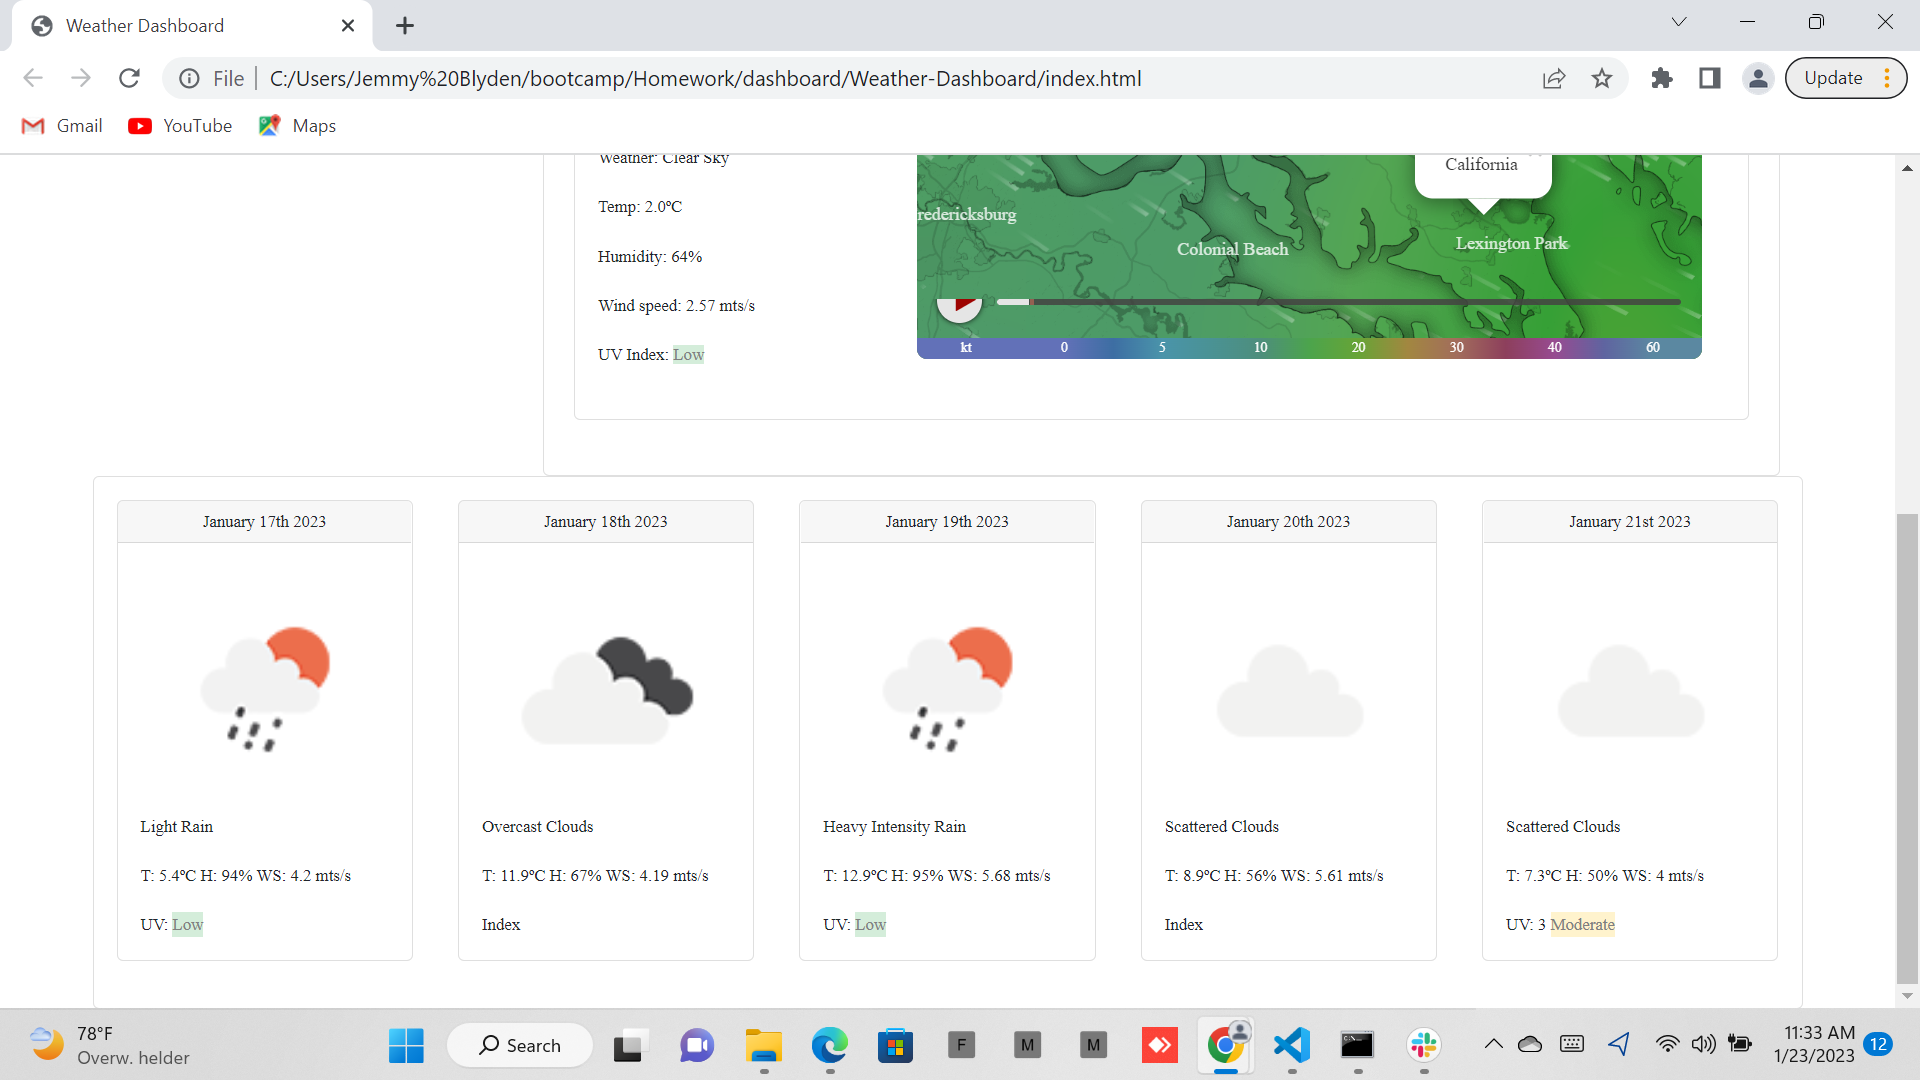Expand hidden icons in the system tray

pos(1494,1044)
